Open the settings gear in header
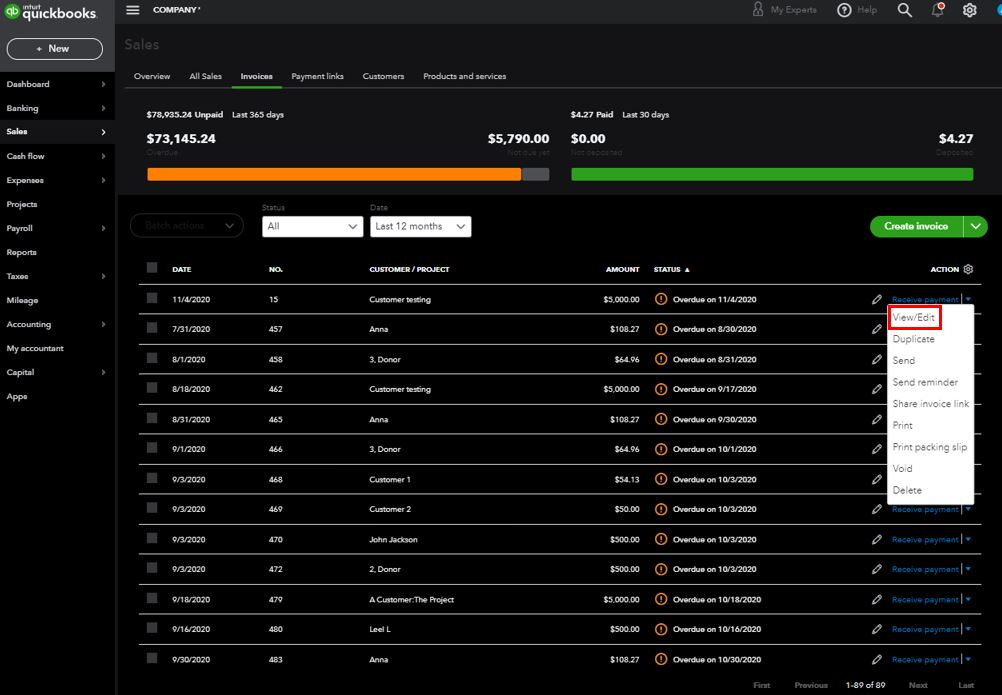 click(969, 10)
